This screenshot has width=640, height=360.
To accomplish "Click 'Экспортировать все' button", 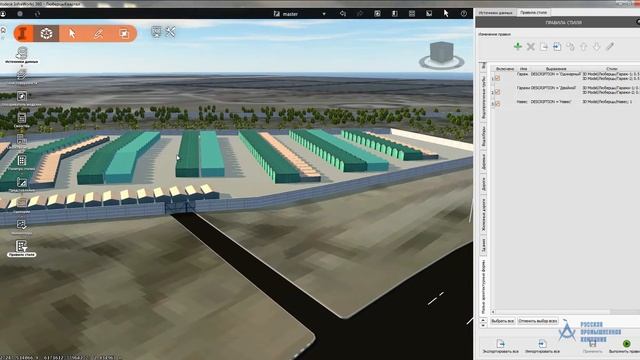I will click(500, 346).
